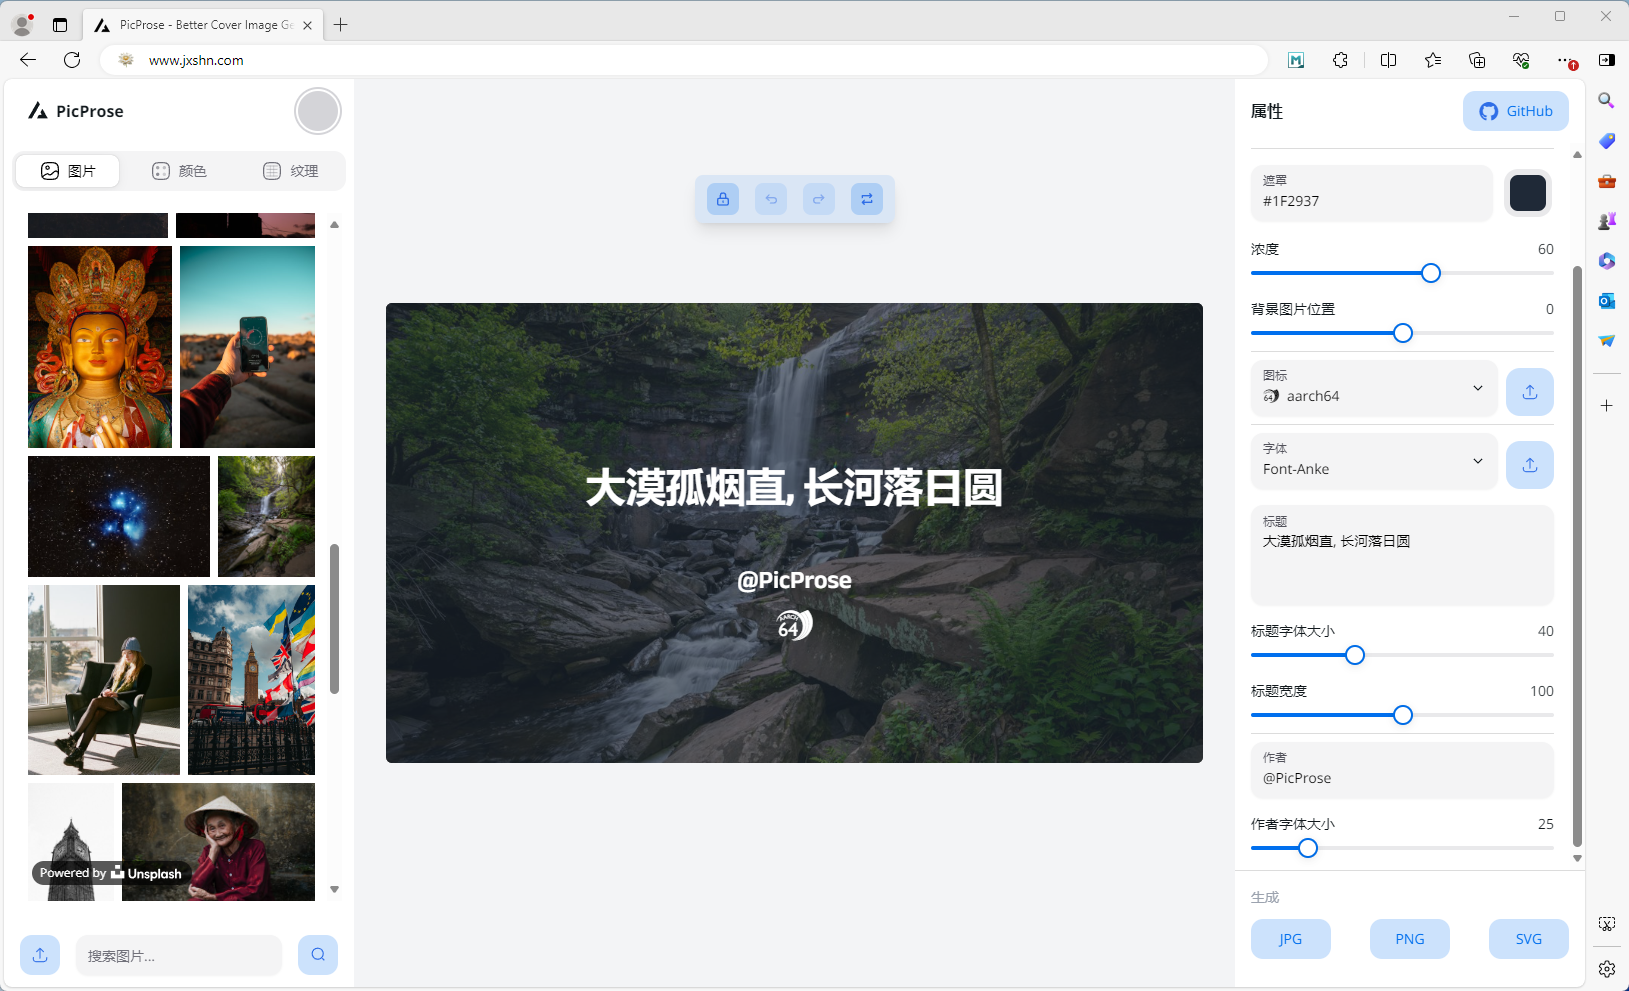This screenshot has width=1629, height=991.
Task: Click the 搜索图片 search input field
Action: pos(178,956)
